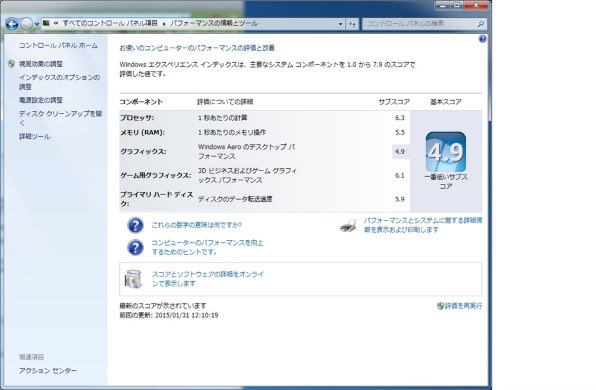Viewport: 596px width, 390px height.
Task: Click the printer icon
Action: 348,225
